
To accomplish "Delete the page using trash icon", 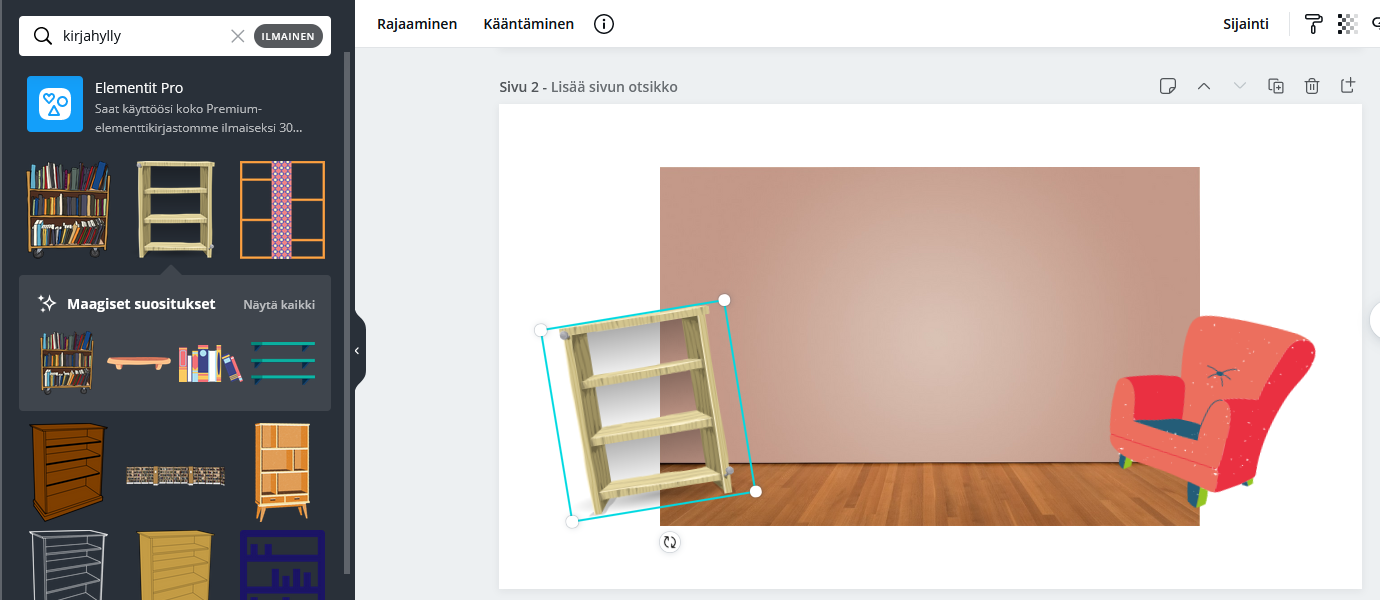I will pyautogui.click(x=1312, y=86).
